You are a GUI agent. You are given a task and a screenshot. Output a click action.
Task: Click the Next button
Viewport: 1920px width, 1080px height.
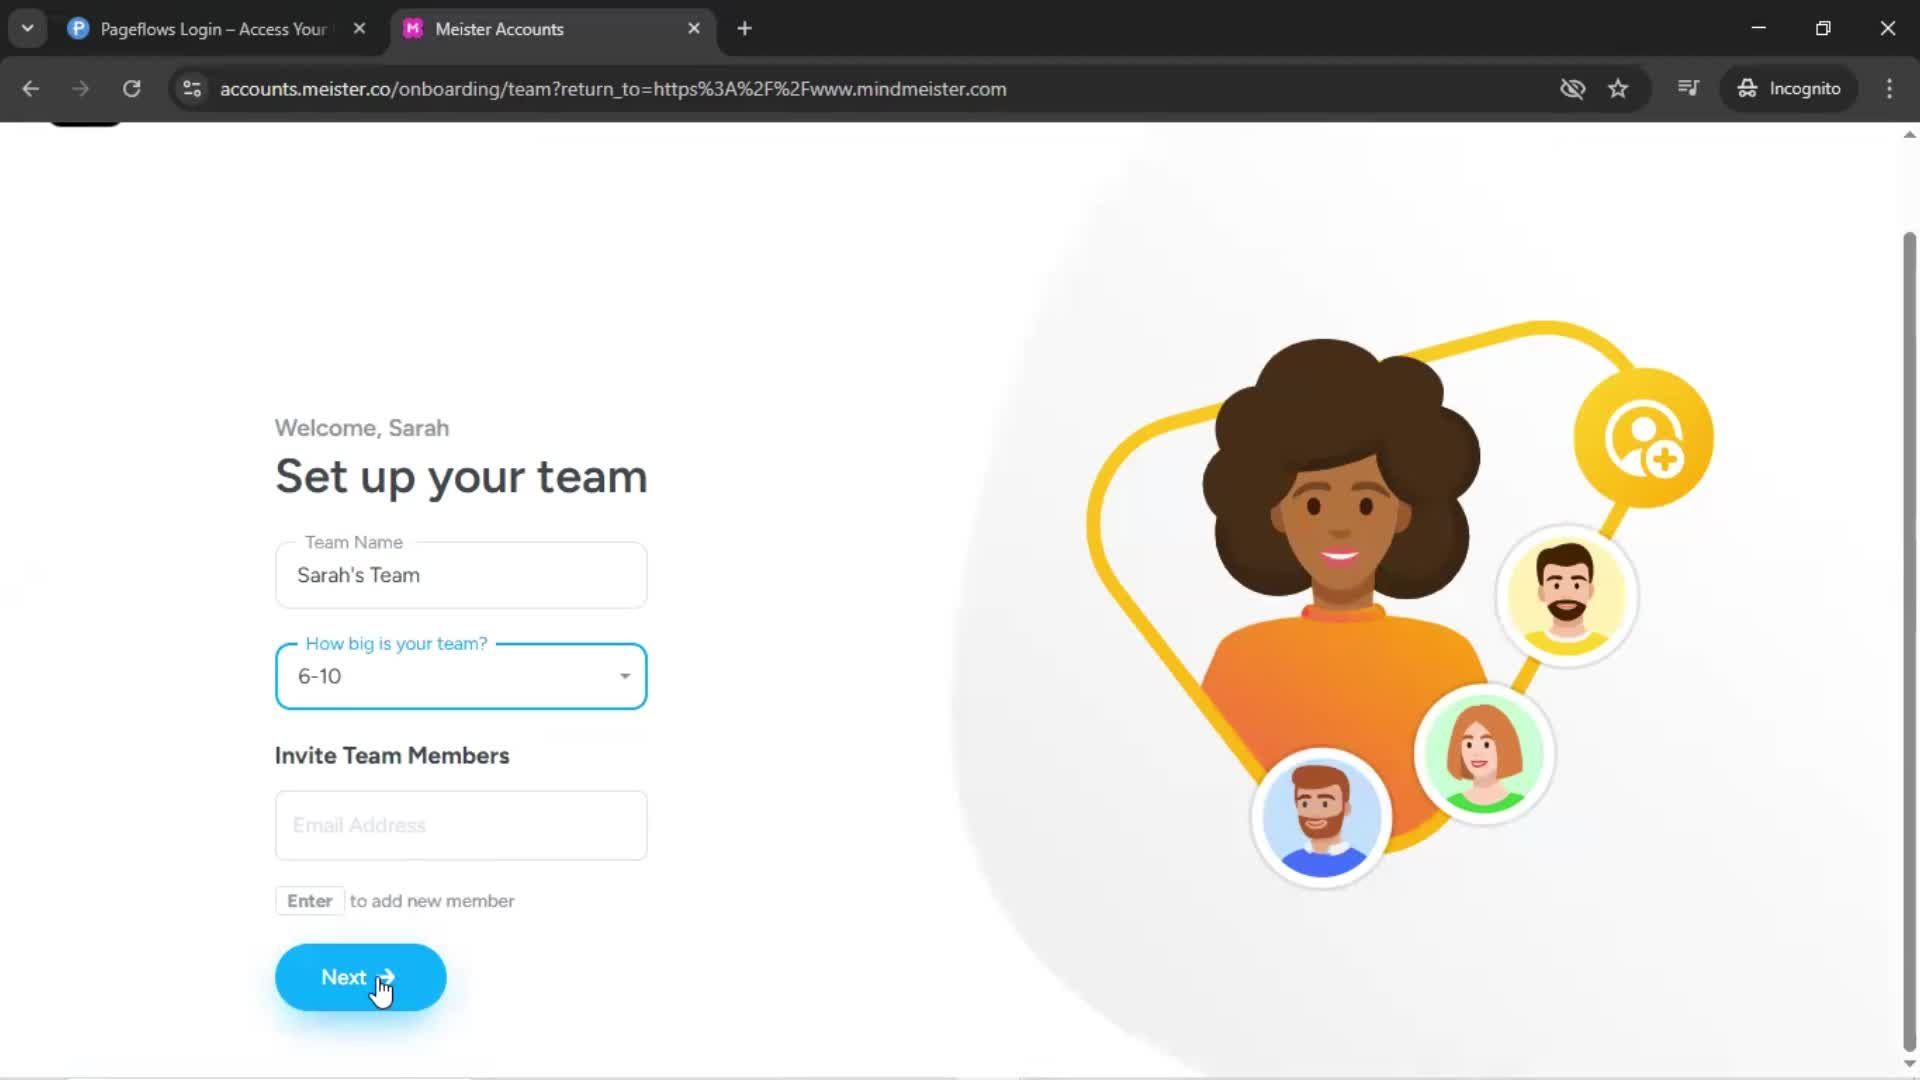360,977
